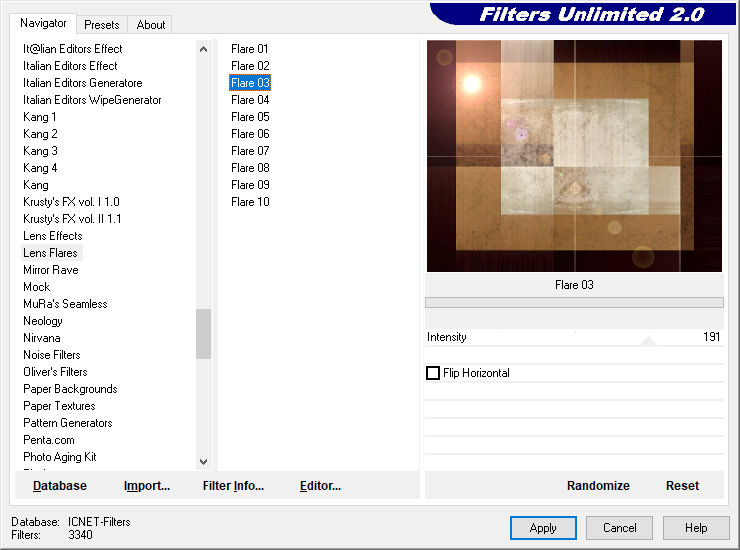This screenshot has height=550, width=740.
Task: Select the highlighted Flare 03 filter
Action: pos(250,83)
